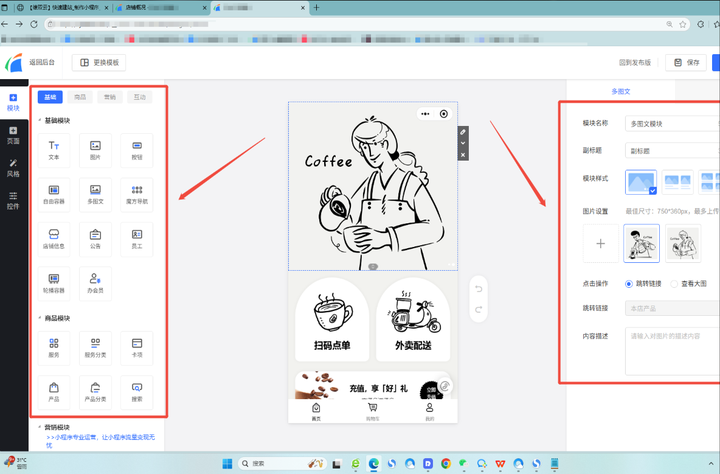Add the 产品分类 product category module
Screen dimensions: 720x474
pyautogui.click(x=95, y=392)
